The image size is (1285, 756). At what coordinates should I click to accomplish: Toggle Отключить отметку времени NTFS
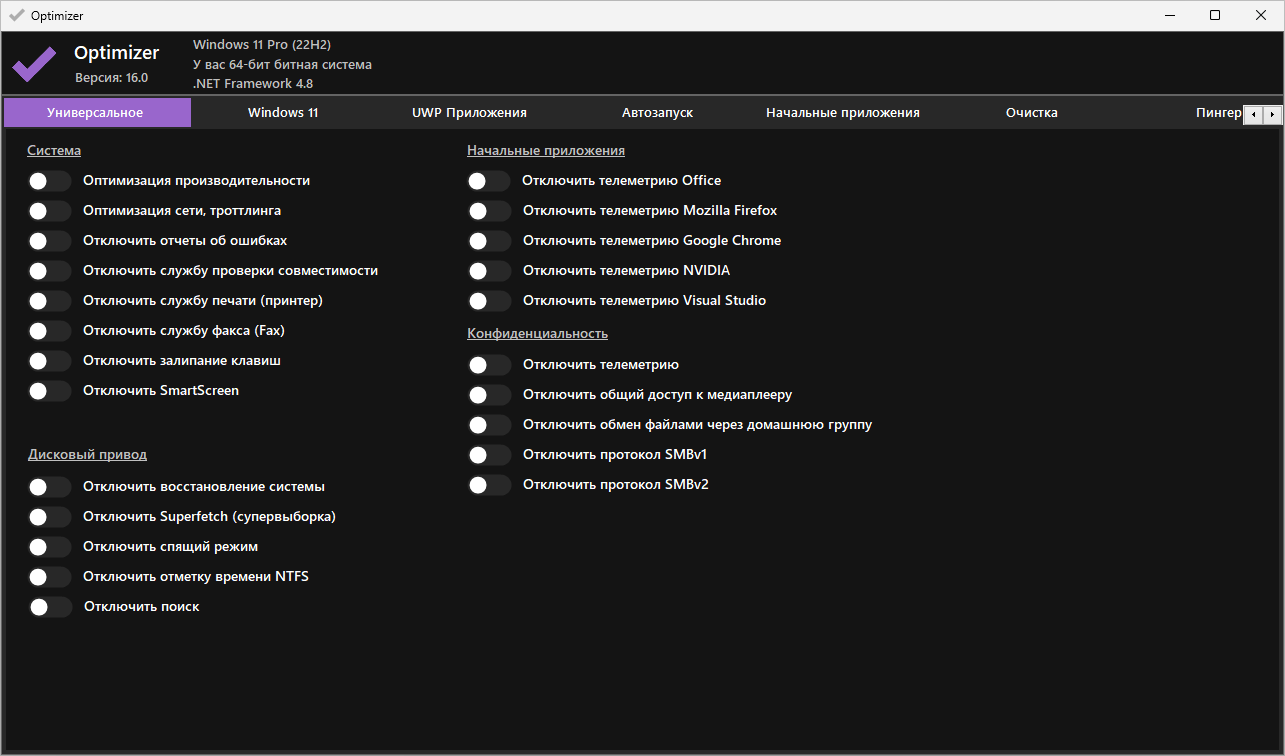tap(49, 577)
